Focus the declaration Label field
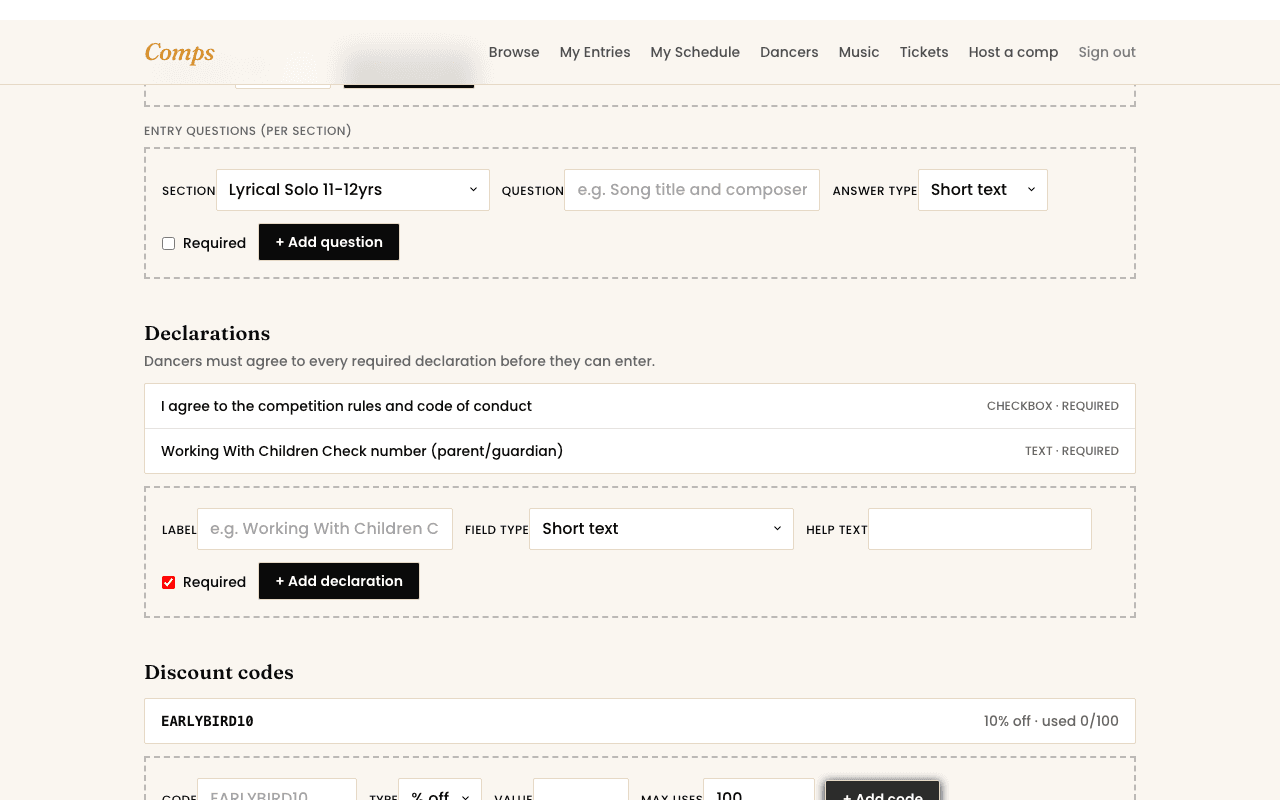This screenshot has height=800, width=1280. point(325,529)
